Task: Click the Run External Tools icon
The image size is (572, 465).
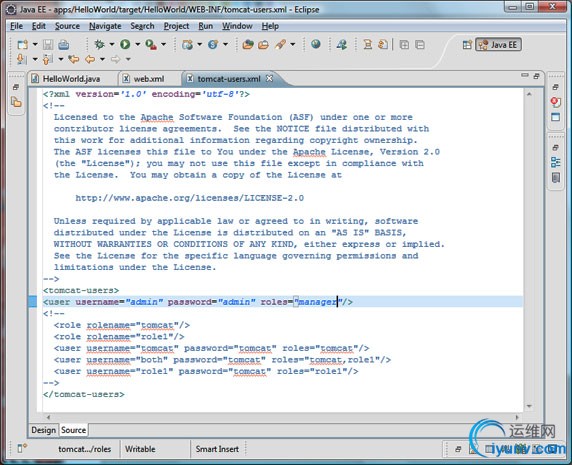Action: pyautogui.click(x=151, y=44)
